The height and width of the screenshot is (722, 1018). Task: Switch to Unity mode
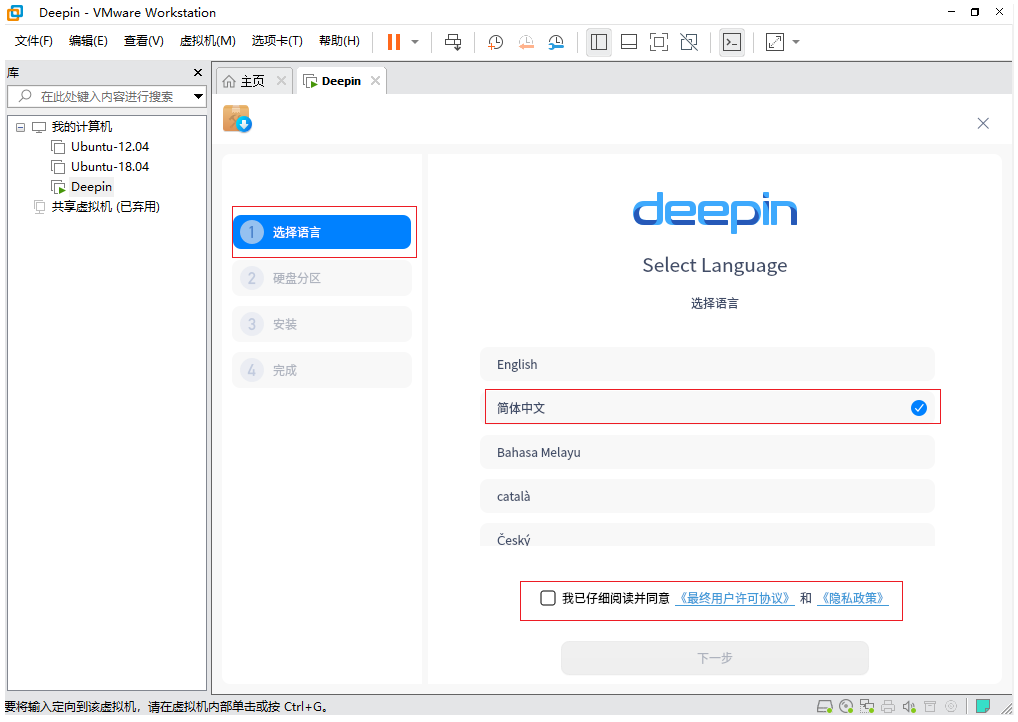coord(689,42)
